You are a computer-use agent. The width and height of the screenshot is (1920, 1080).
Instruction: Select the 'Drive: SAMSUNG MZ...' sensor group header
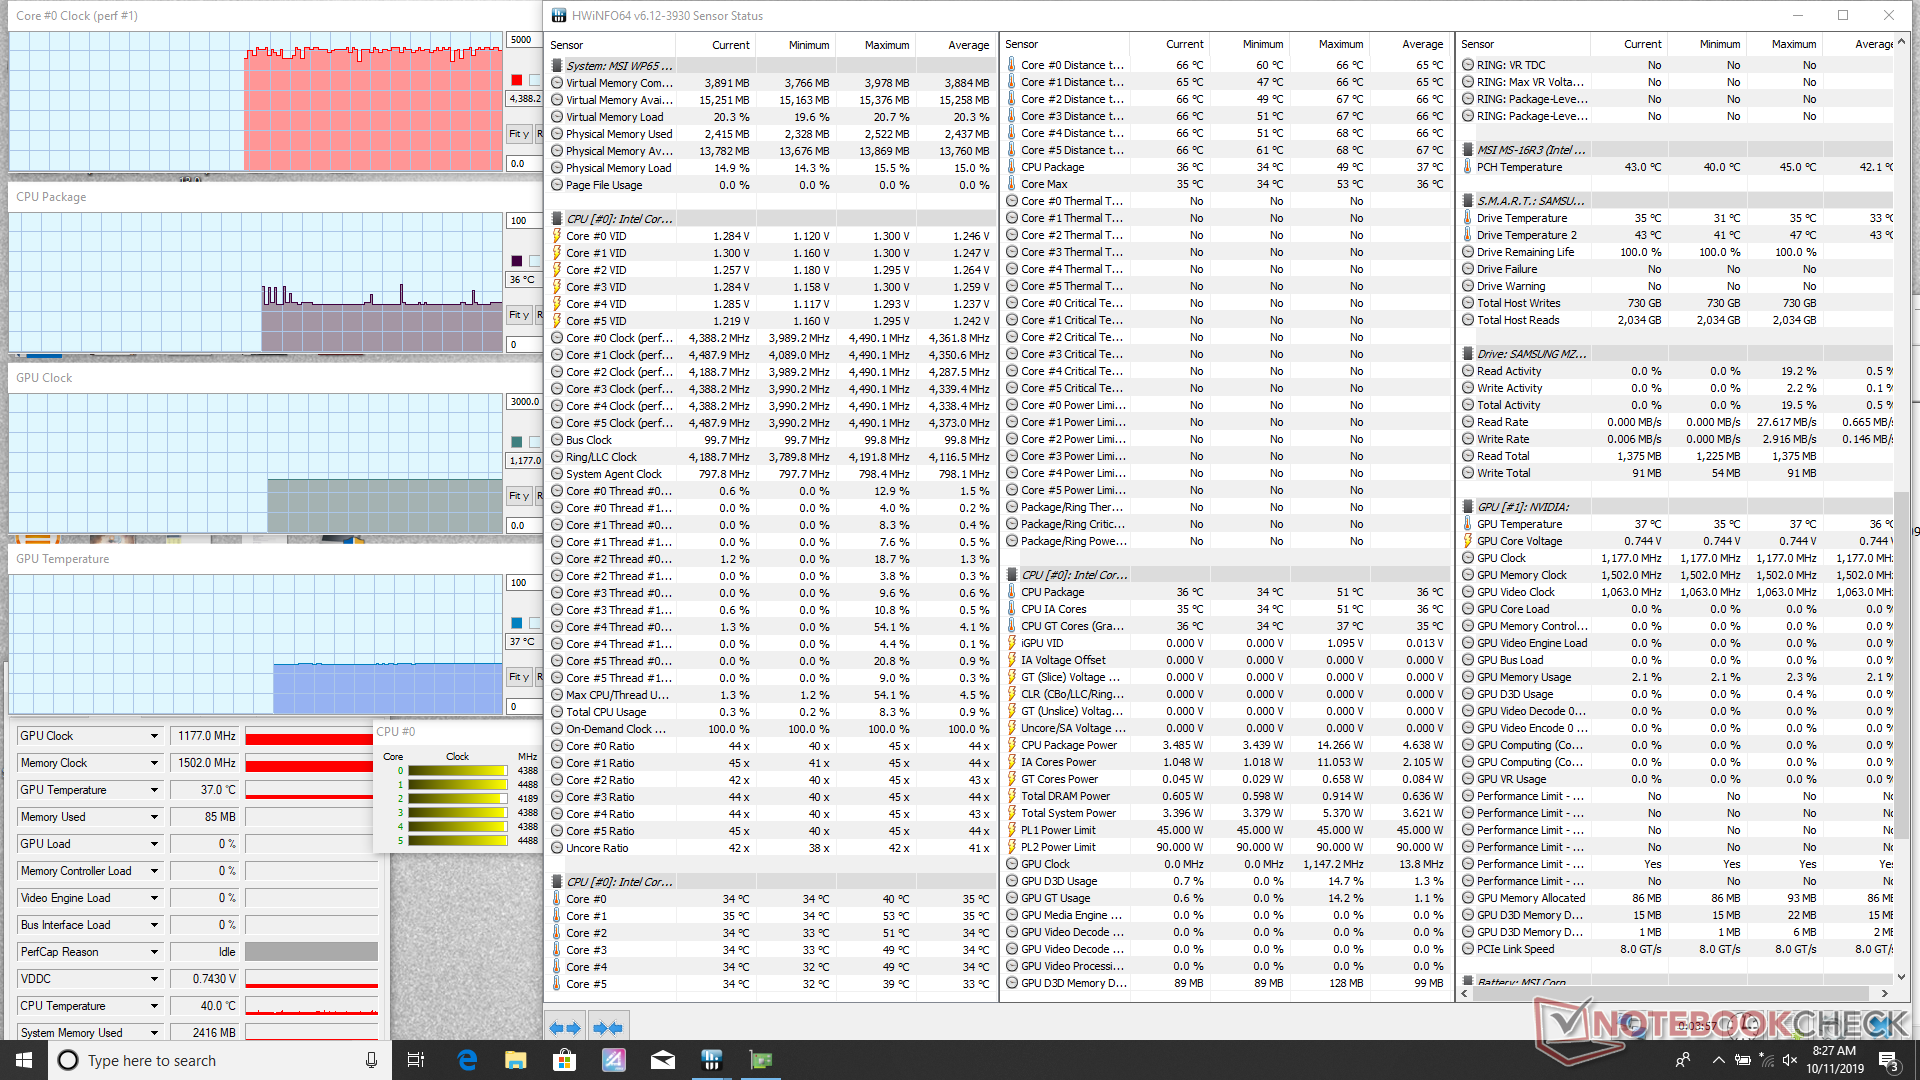pyautogui.click(x=1675, y=354)
